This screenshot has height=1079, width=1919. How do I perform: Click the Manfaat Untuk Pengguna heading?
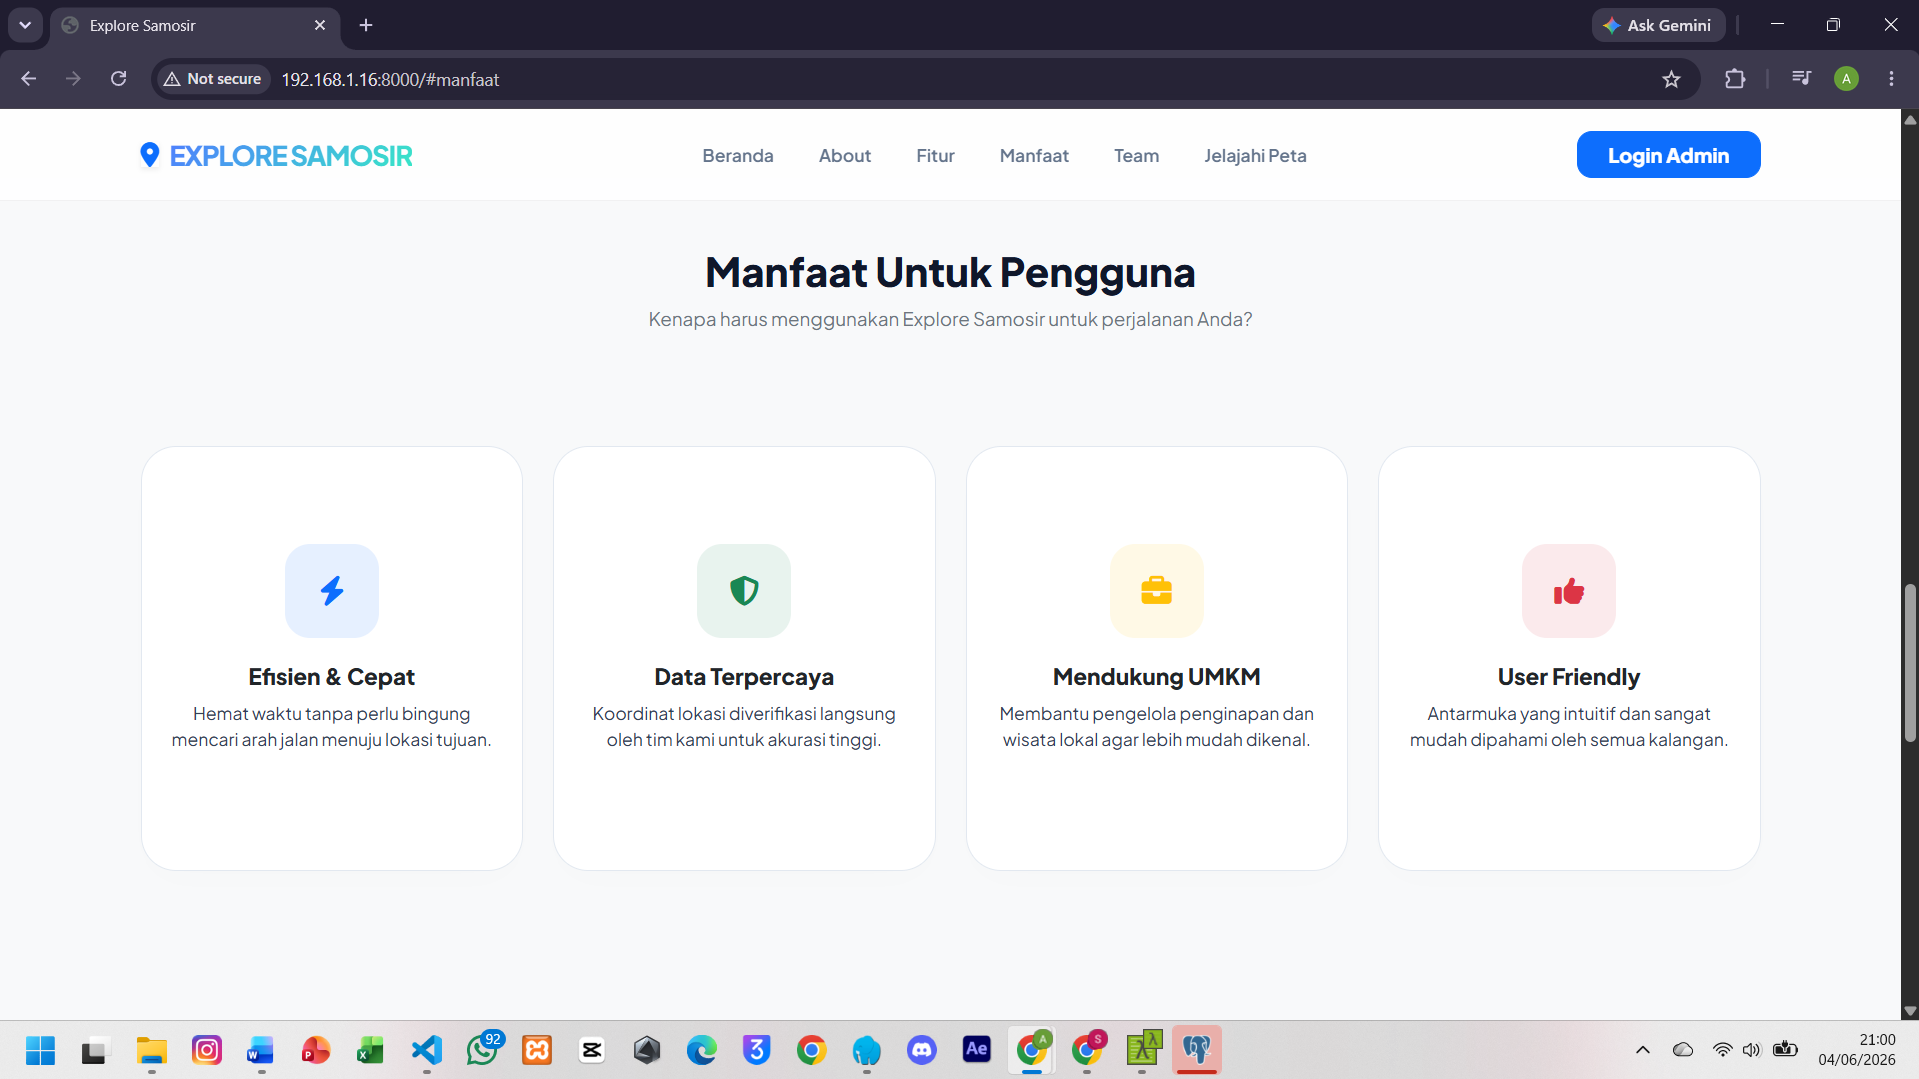pyautogui.click(x=950, y=272)
